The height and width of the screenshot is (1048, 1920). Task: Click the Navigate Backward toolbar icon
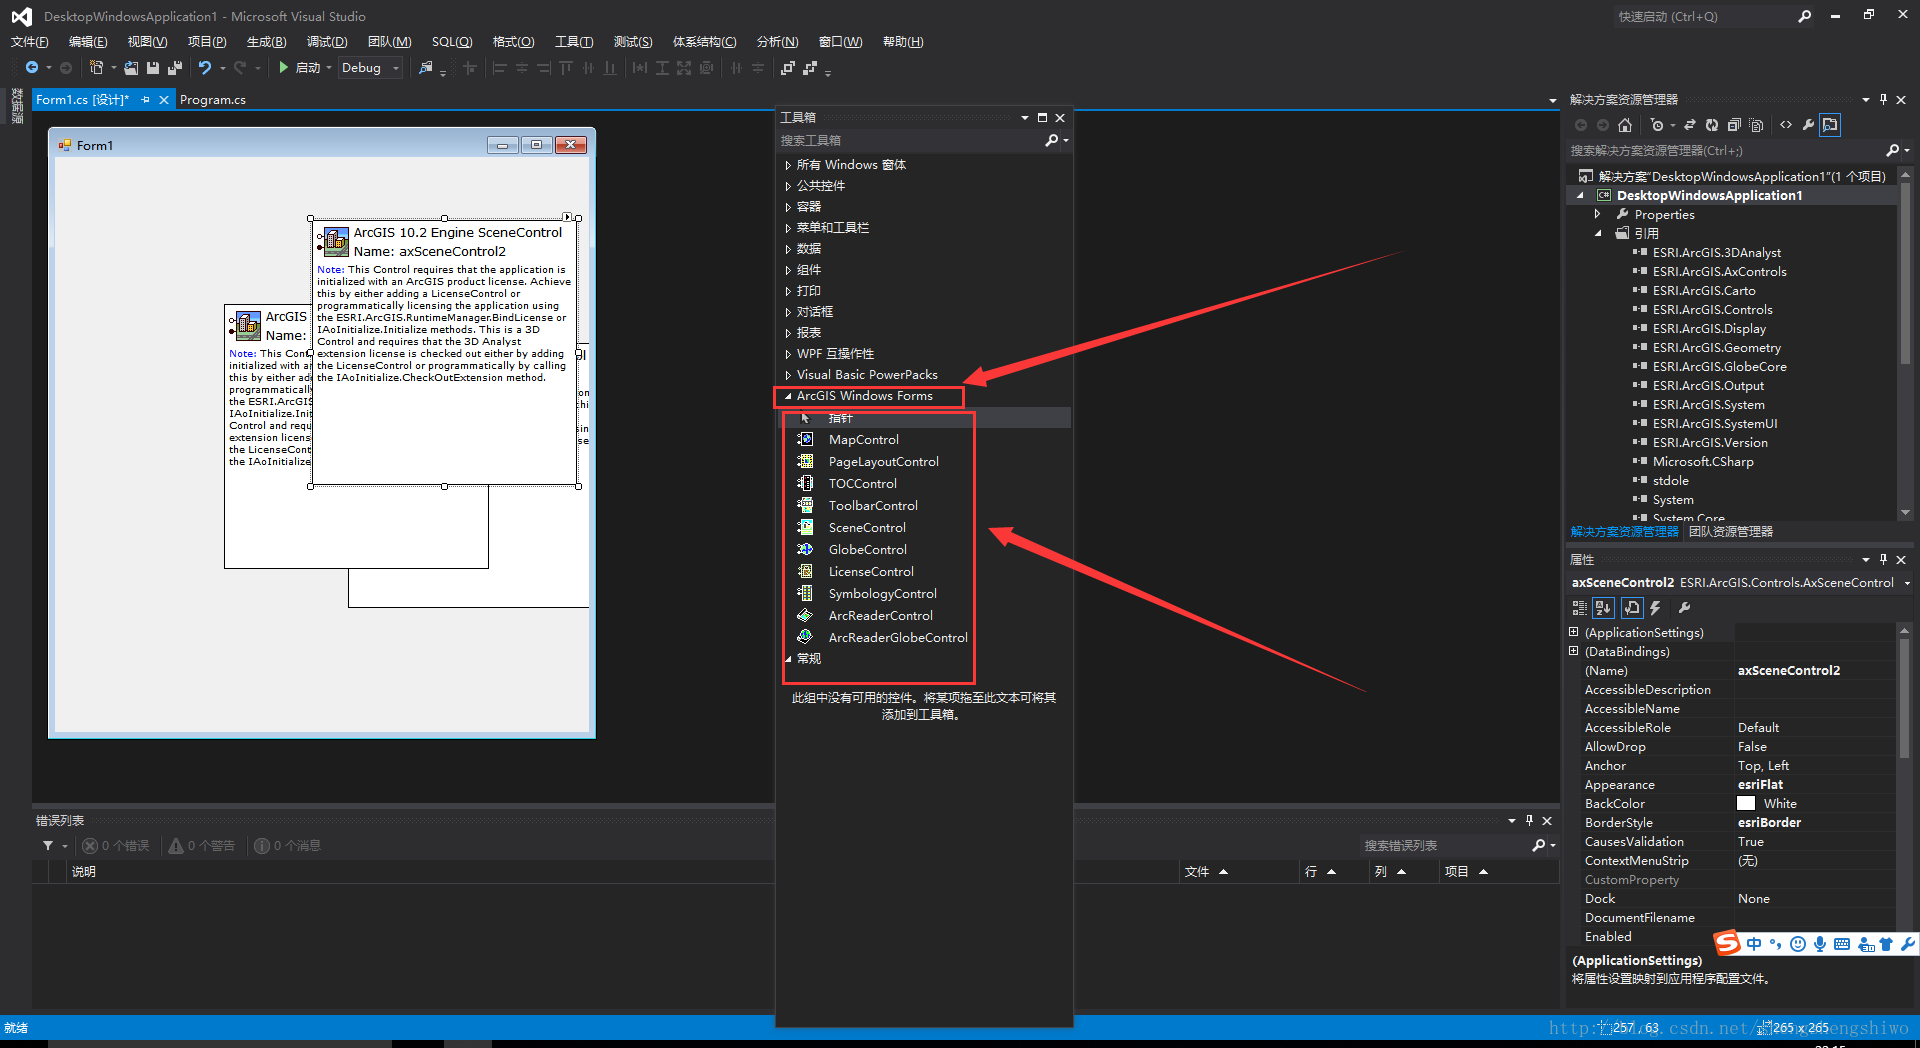(x=32, y=68)
